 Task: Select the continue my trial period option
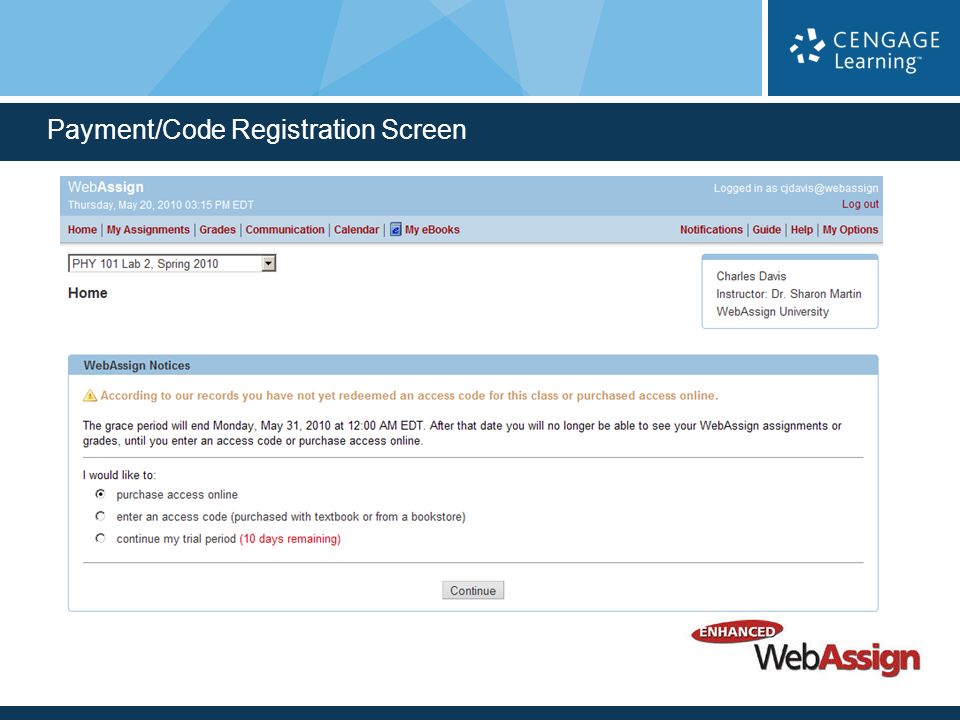(100, 538)
